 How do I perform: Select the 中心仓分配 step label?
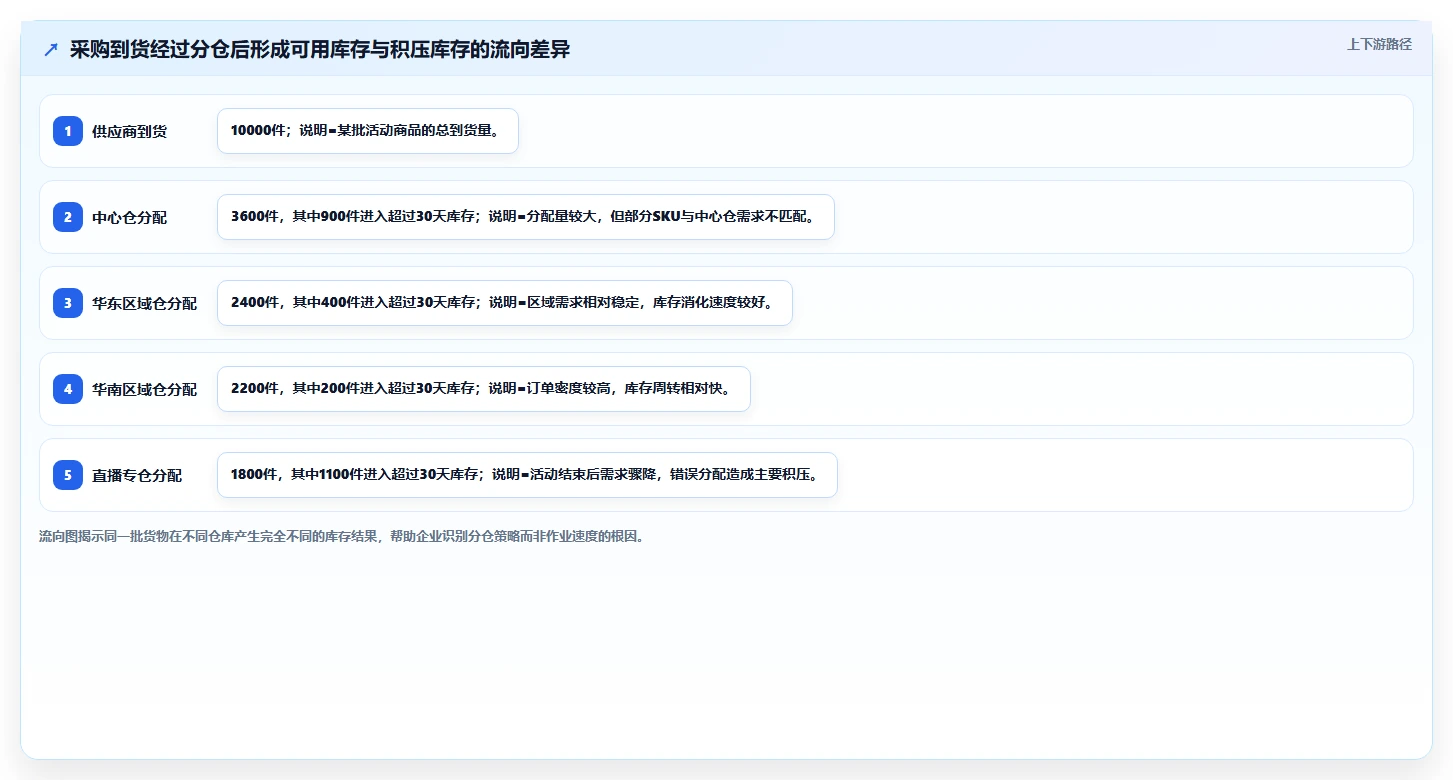tap(129, 217)
